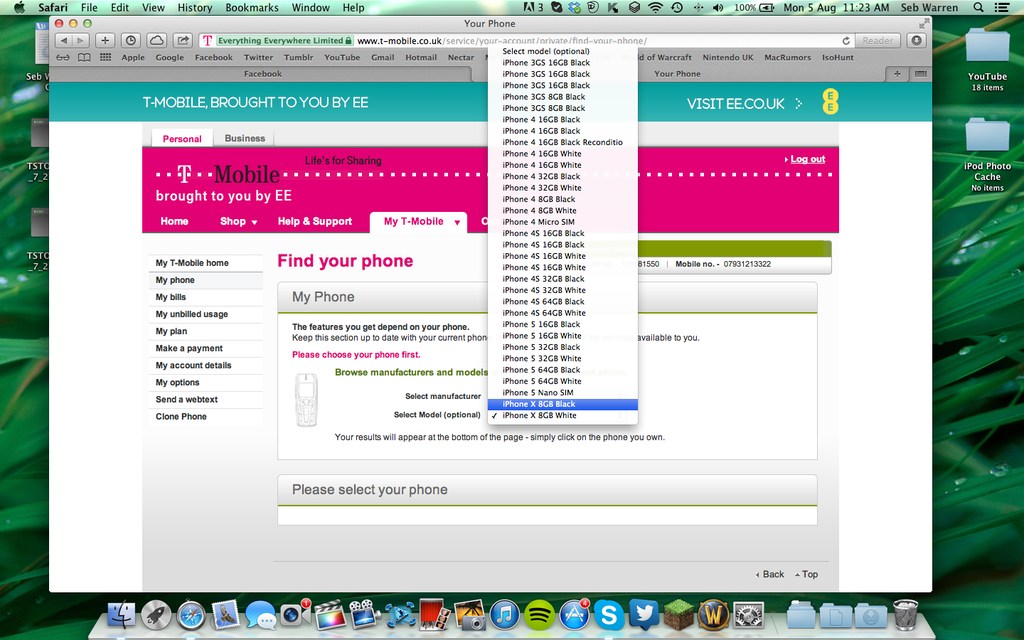Click the Share toolbar button
This screenshot has height=640, width=1024.
pyautogui.click(x=183, y=40)
